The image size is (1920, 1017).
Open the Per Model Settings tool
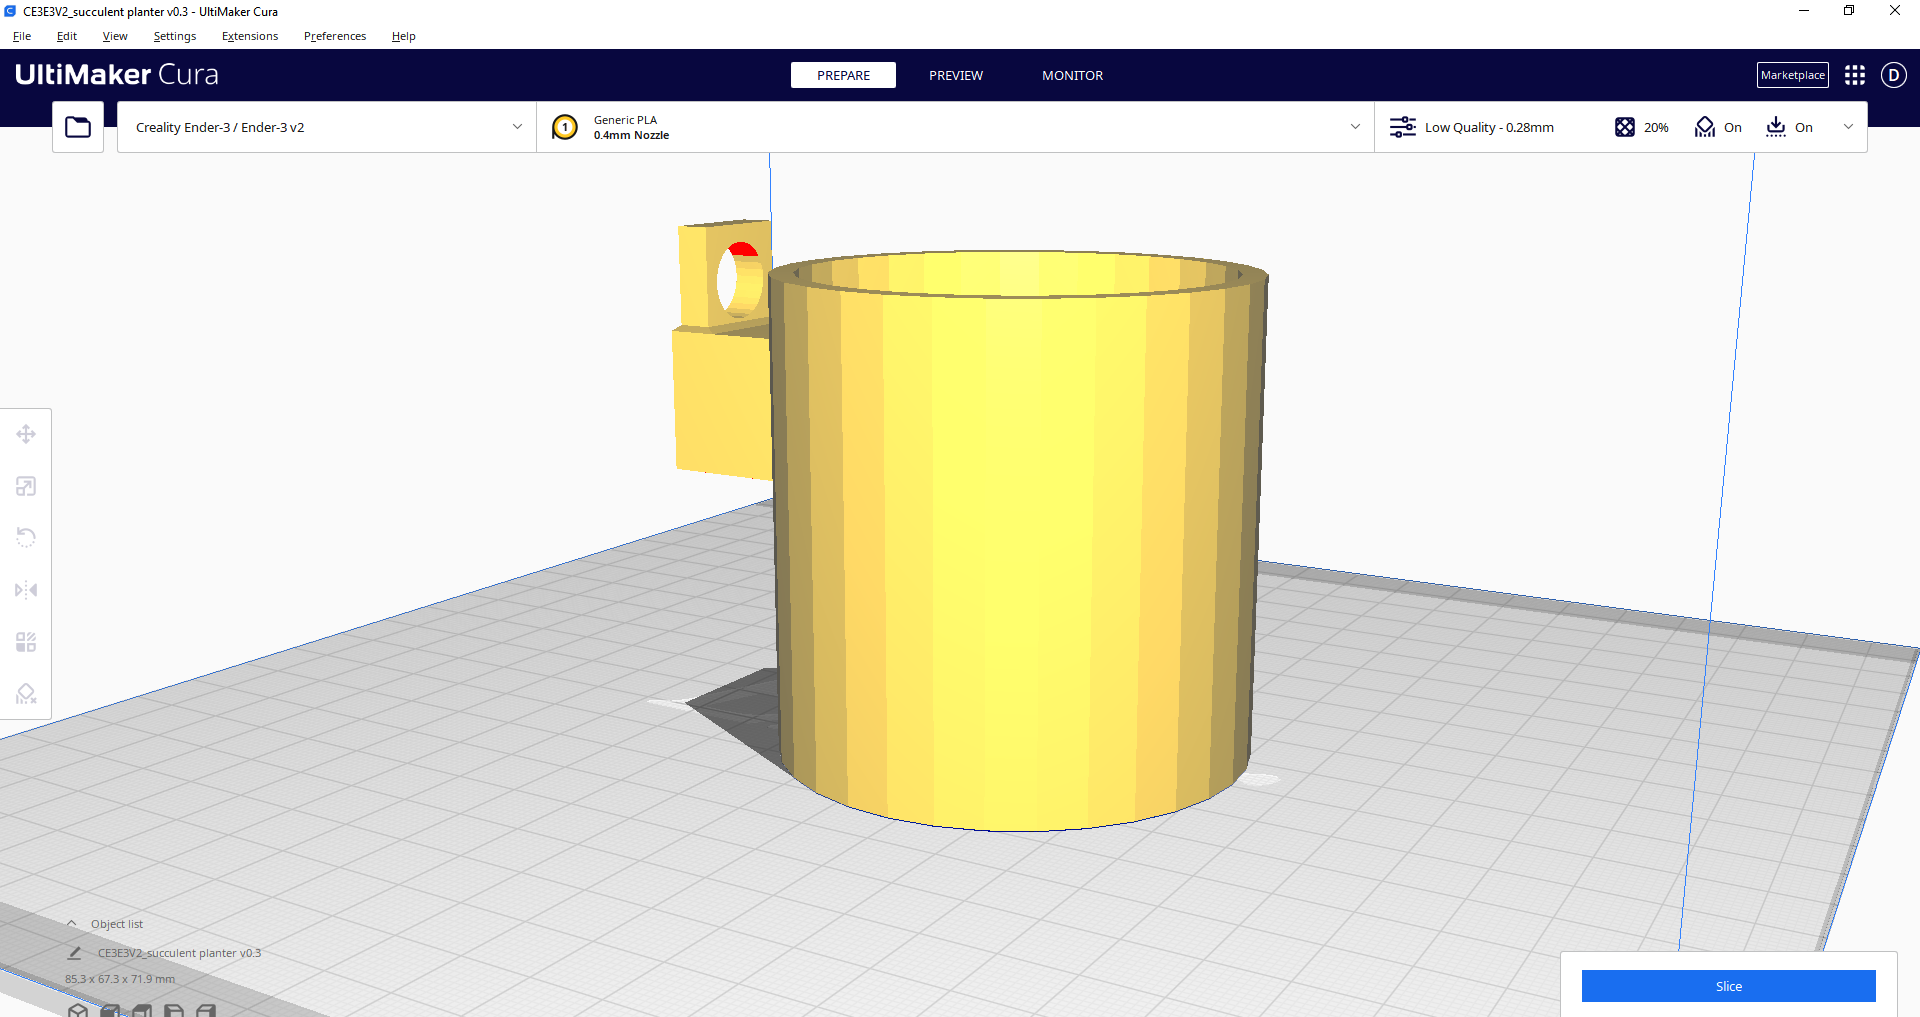click(x=26, y=642)
